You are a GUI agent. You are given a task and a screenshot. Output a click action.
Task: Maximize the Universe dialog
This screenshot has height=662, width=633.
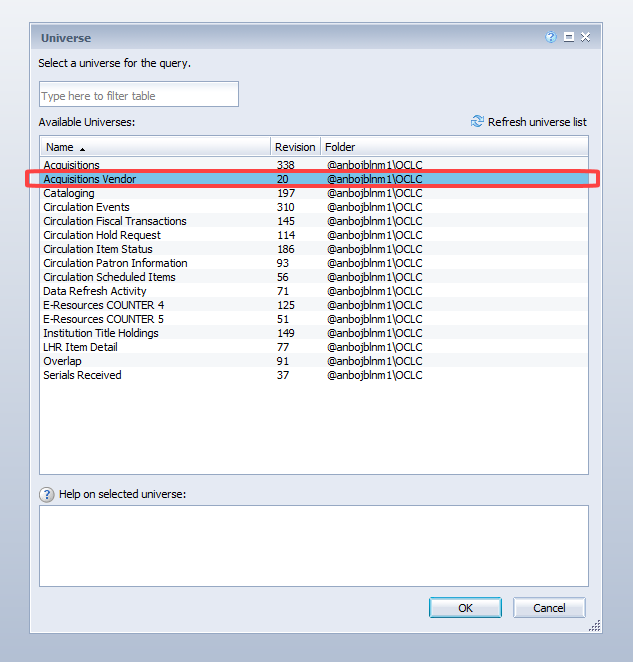pyautogui.click(x=569, y=37)
